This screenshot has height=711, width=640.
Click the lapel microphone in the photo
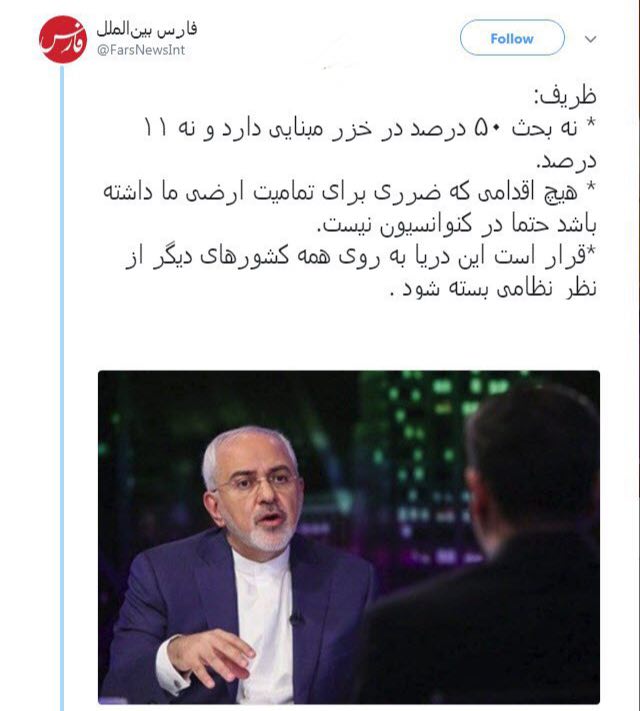pos(296,618)
